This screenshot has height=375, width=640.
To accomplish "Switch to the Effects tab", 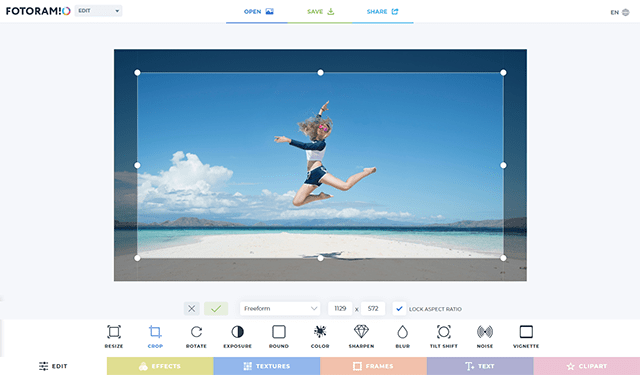I will (x=160, y=366).
